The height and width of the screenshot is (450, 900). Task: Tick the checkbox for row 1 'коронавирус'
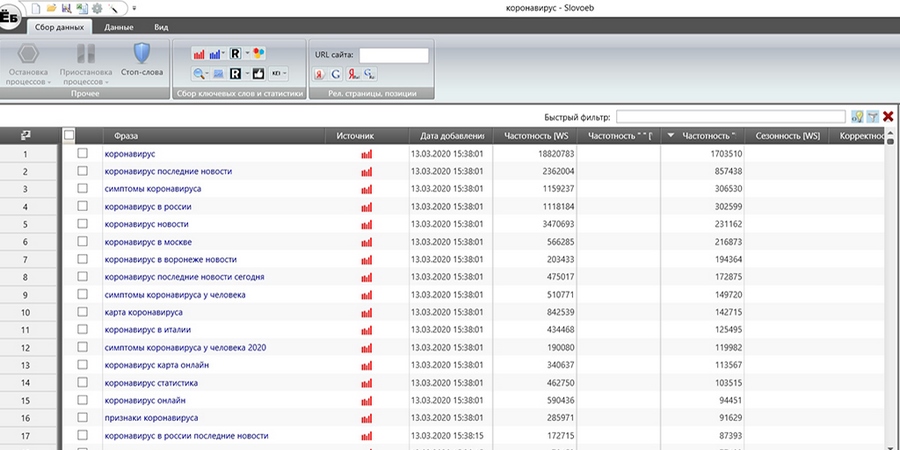(83, 154)
